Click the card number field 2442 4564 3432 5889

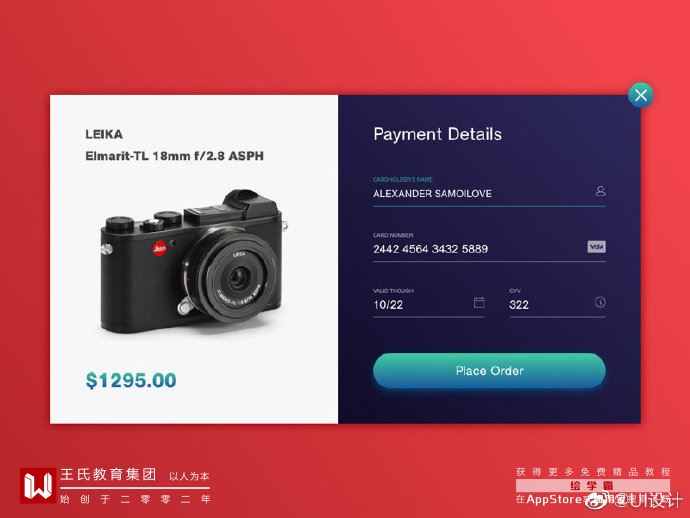coord(489,249)
